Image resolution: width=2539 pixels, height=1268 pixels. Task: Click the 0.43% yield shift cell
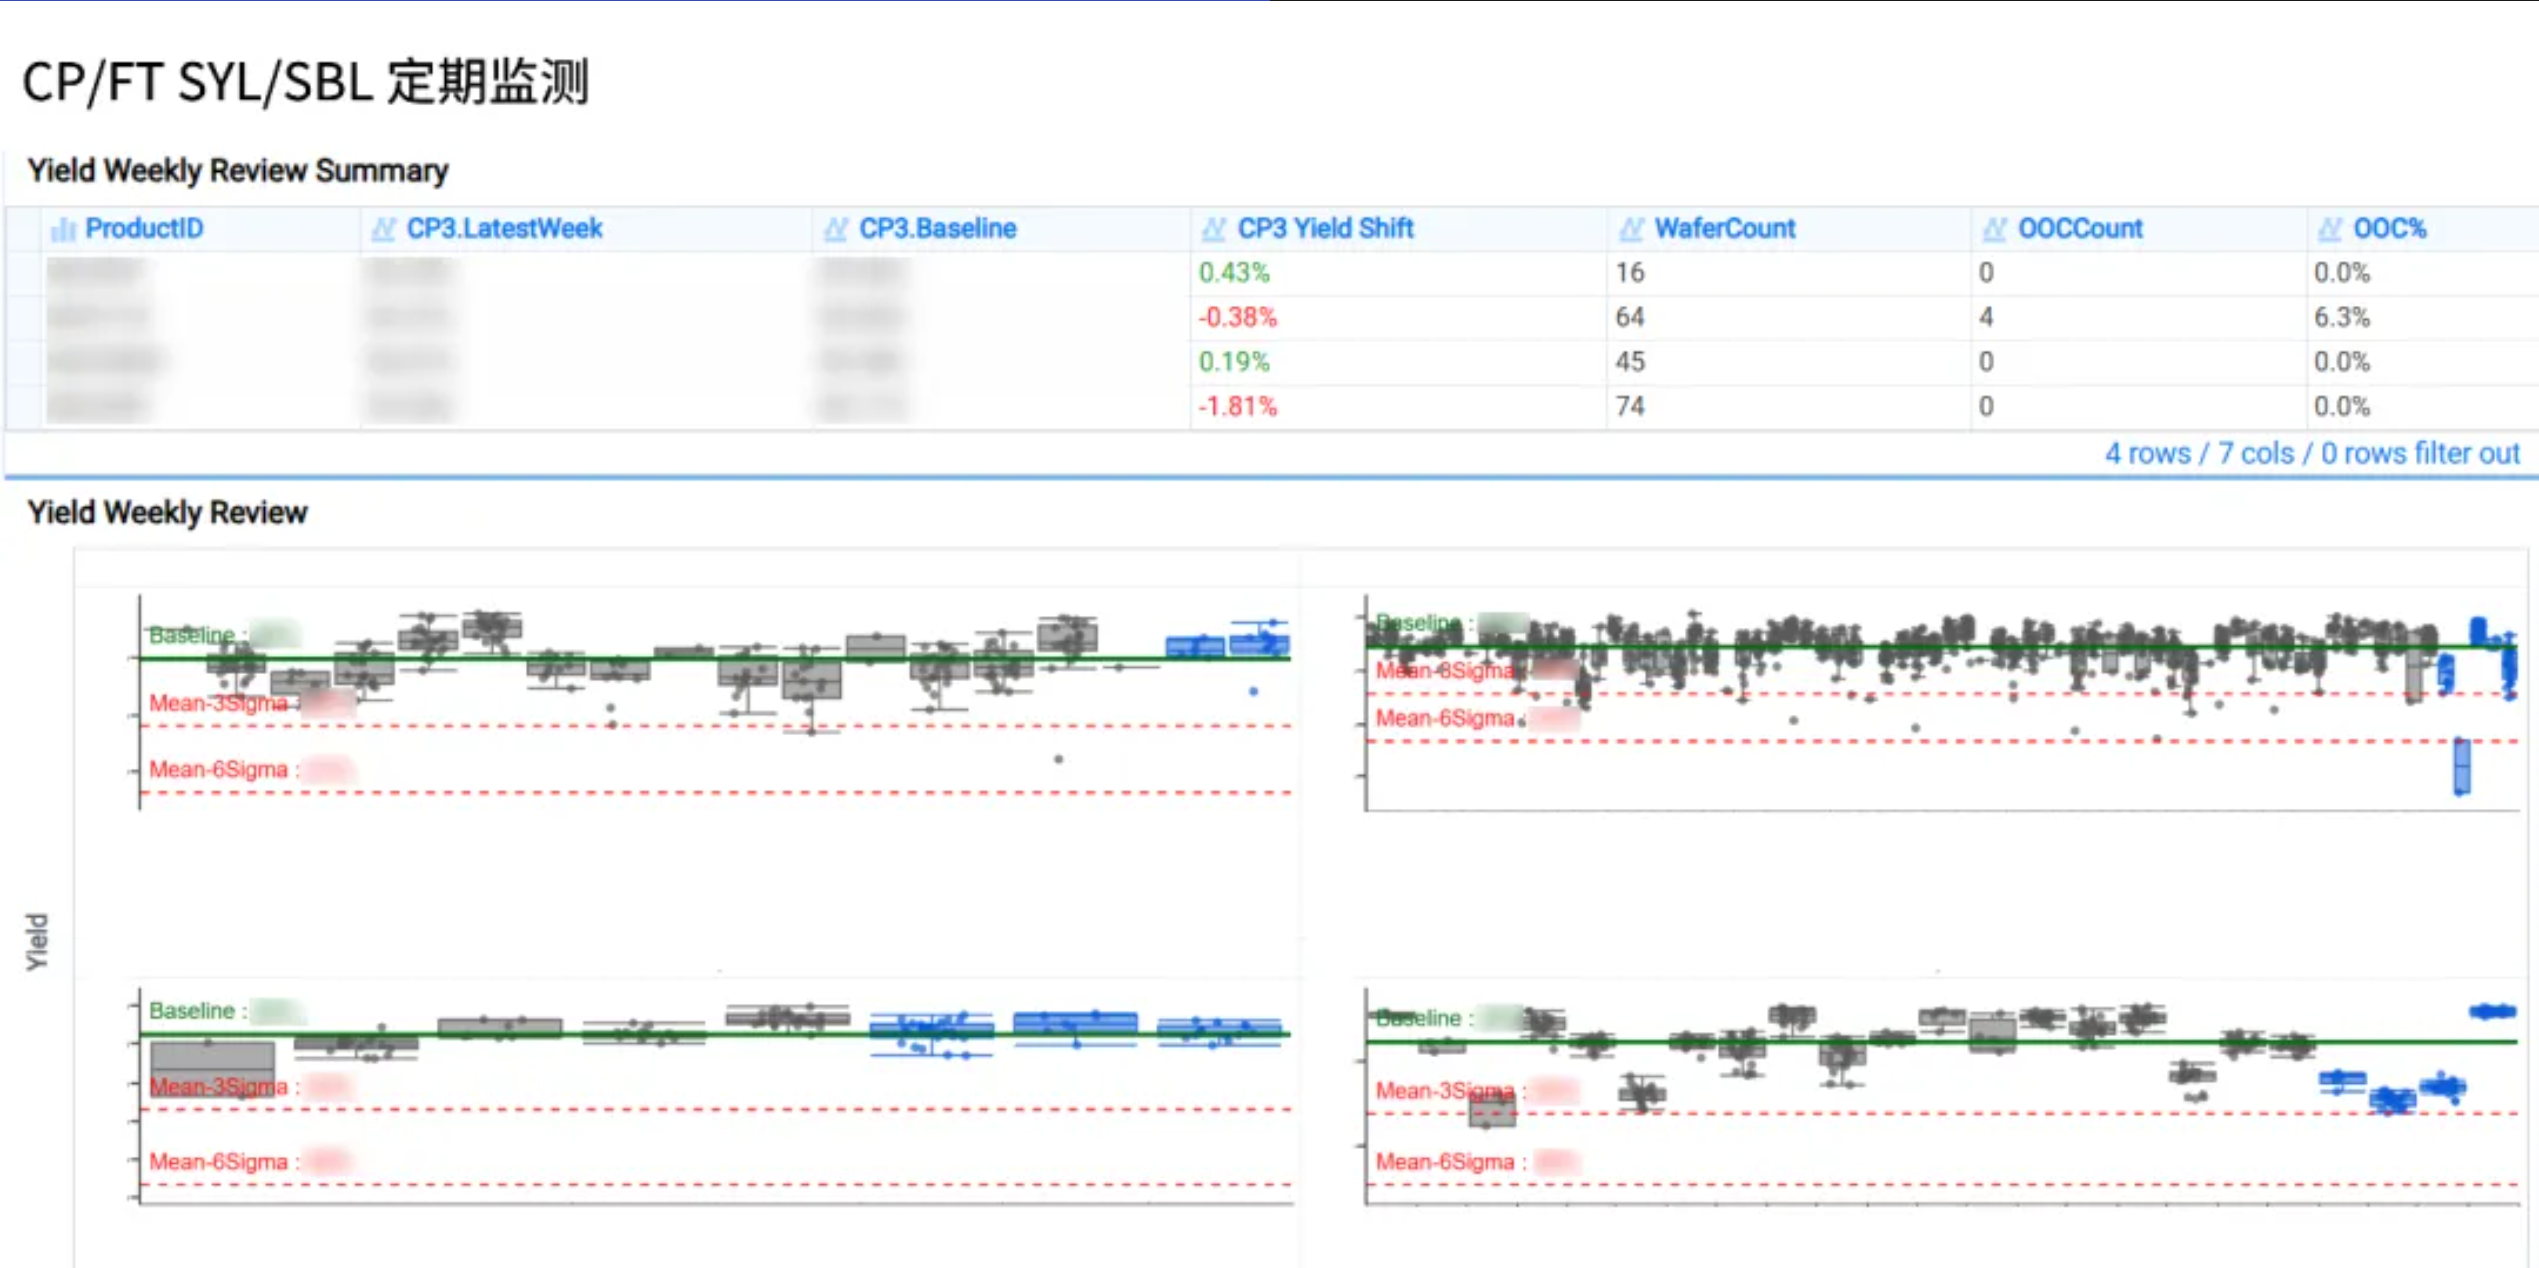coord(1234,273)
